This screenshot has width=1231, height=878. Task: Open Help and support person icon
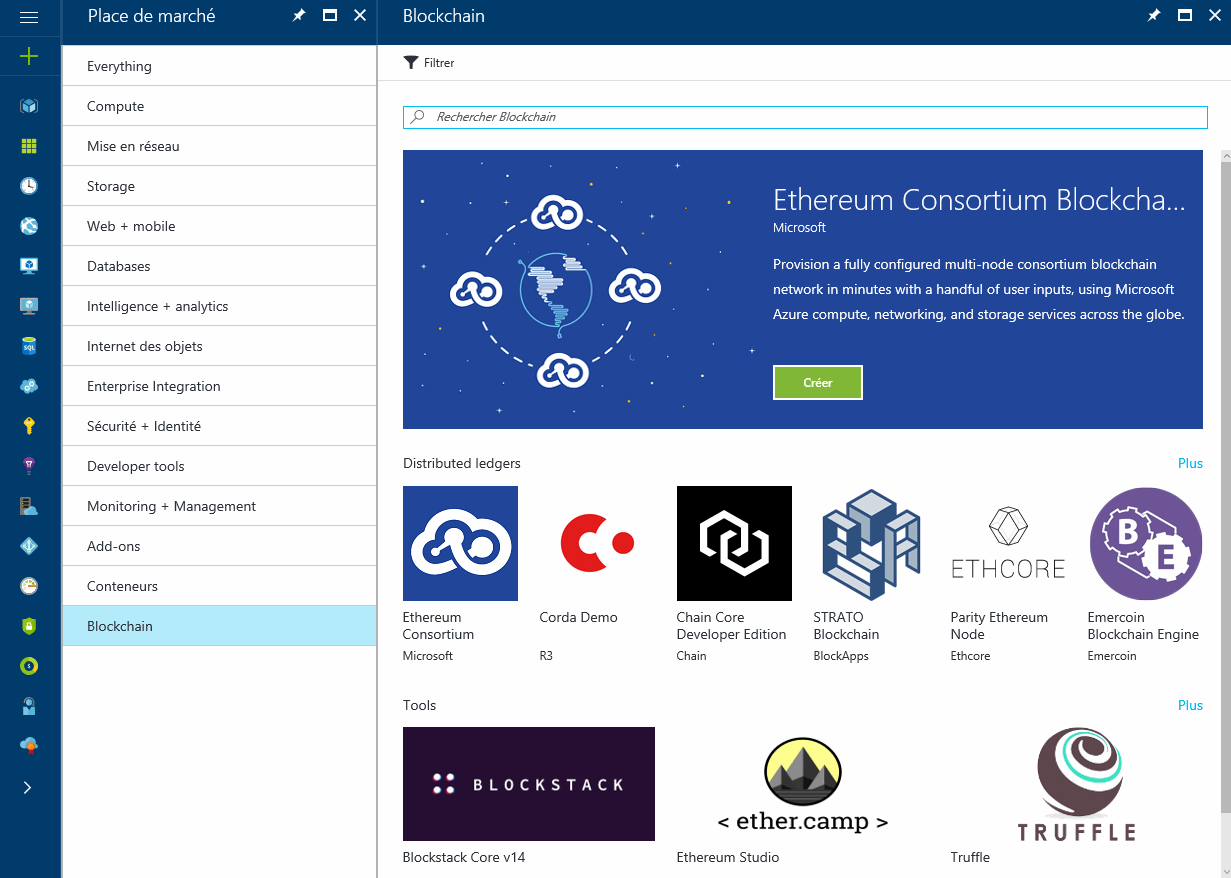28,706
